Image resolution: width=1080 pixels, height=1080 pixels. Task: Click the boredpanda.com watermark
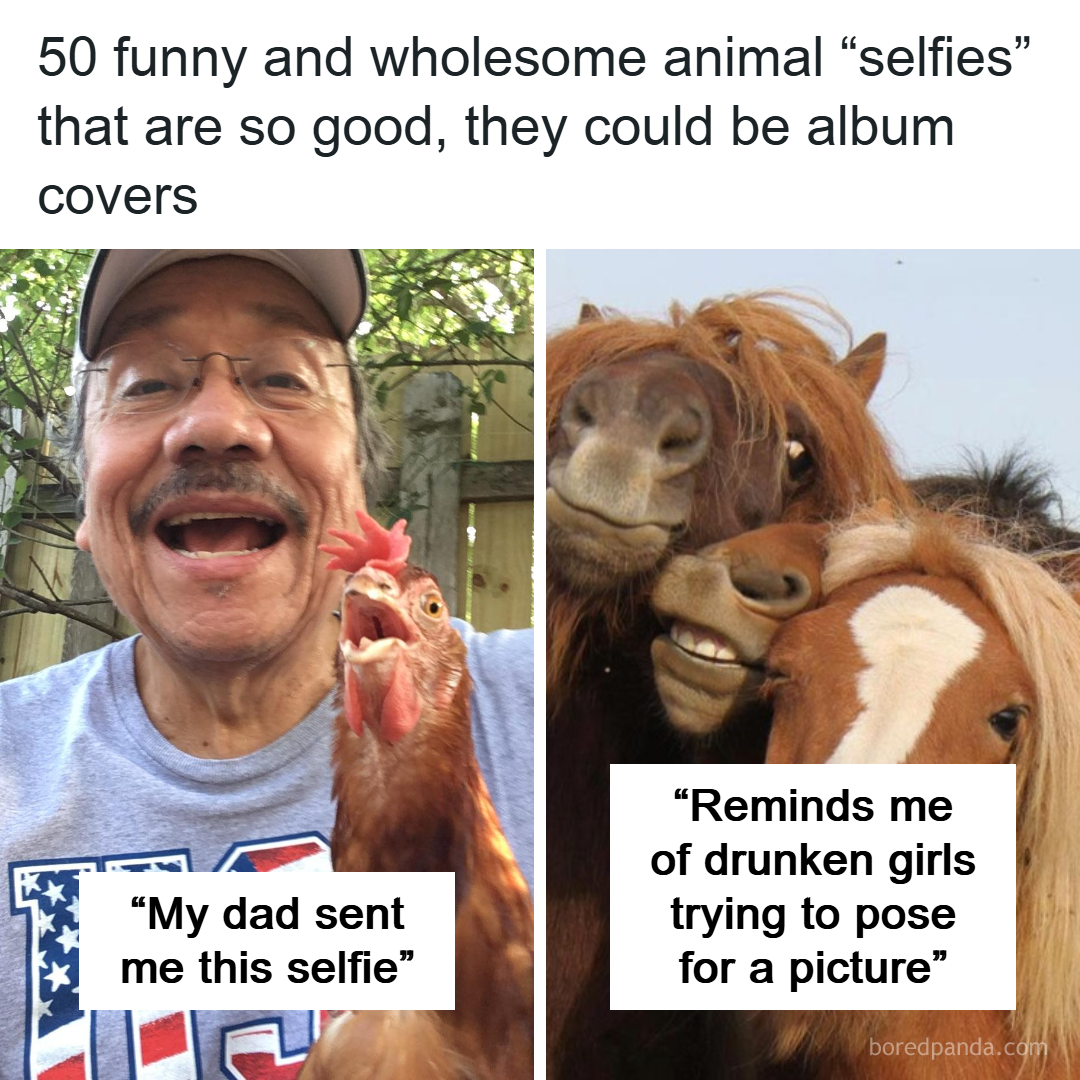click(957, 1048)
